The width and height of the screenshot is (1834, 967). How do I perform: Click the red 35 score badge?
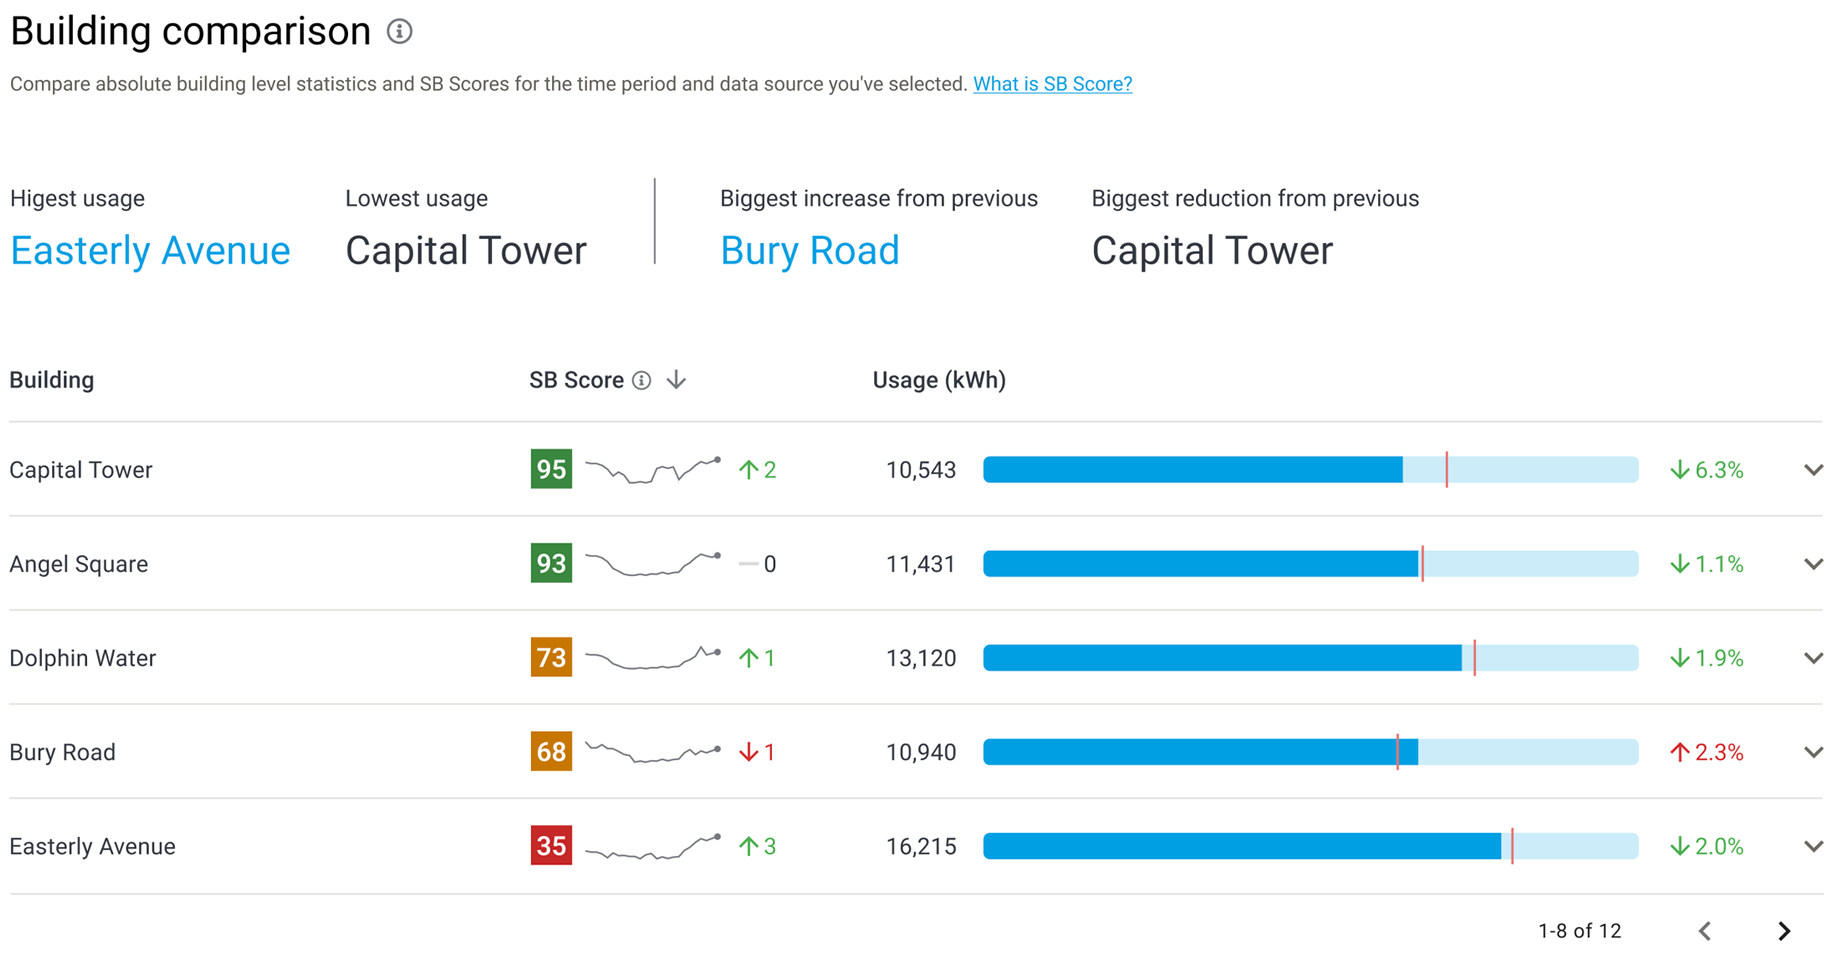pos(551,845)
